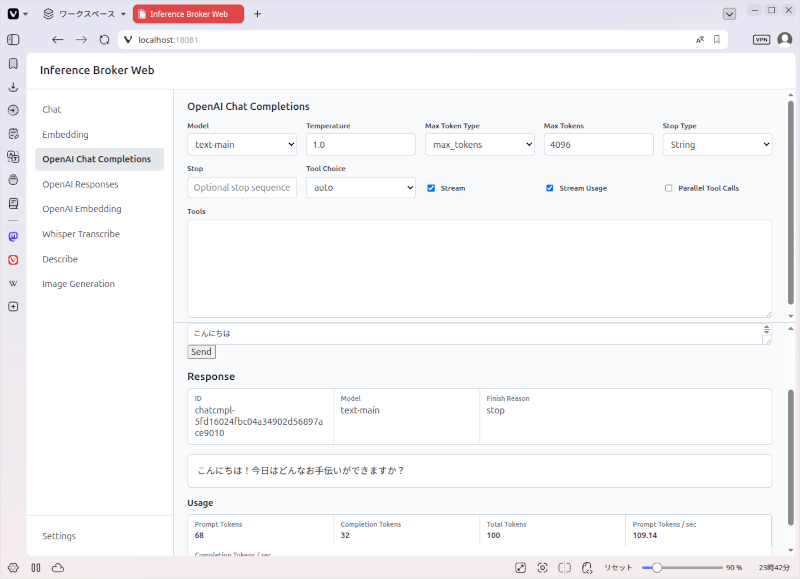The height and width of the screenshot is (579, 800).
Task: Click the Send button
Action: [202, 352]
